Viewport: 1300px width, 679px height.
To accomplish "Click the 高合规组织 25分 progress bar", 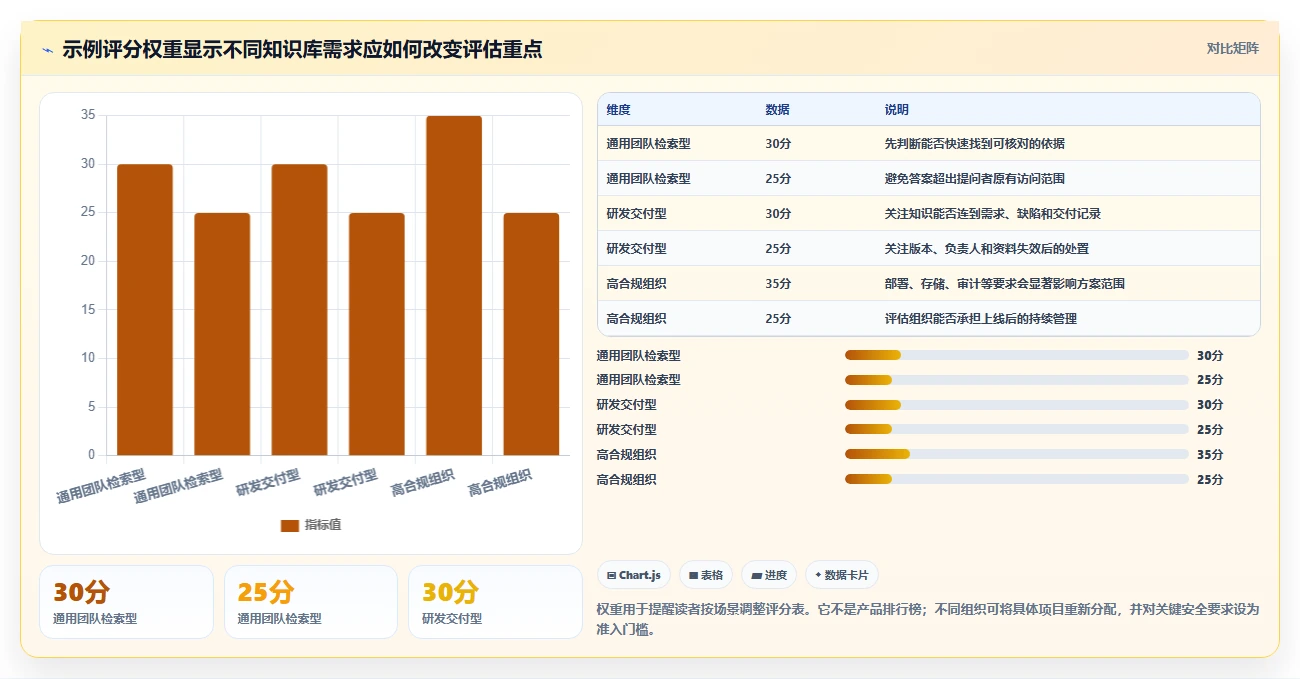I will (1016, 480).
